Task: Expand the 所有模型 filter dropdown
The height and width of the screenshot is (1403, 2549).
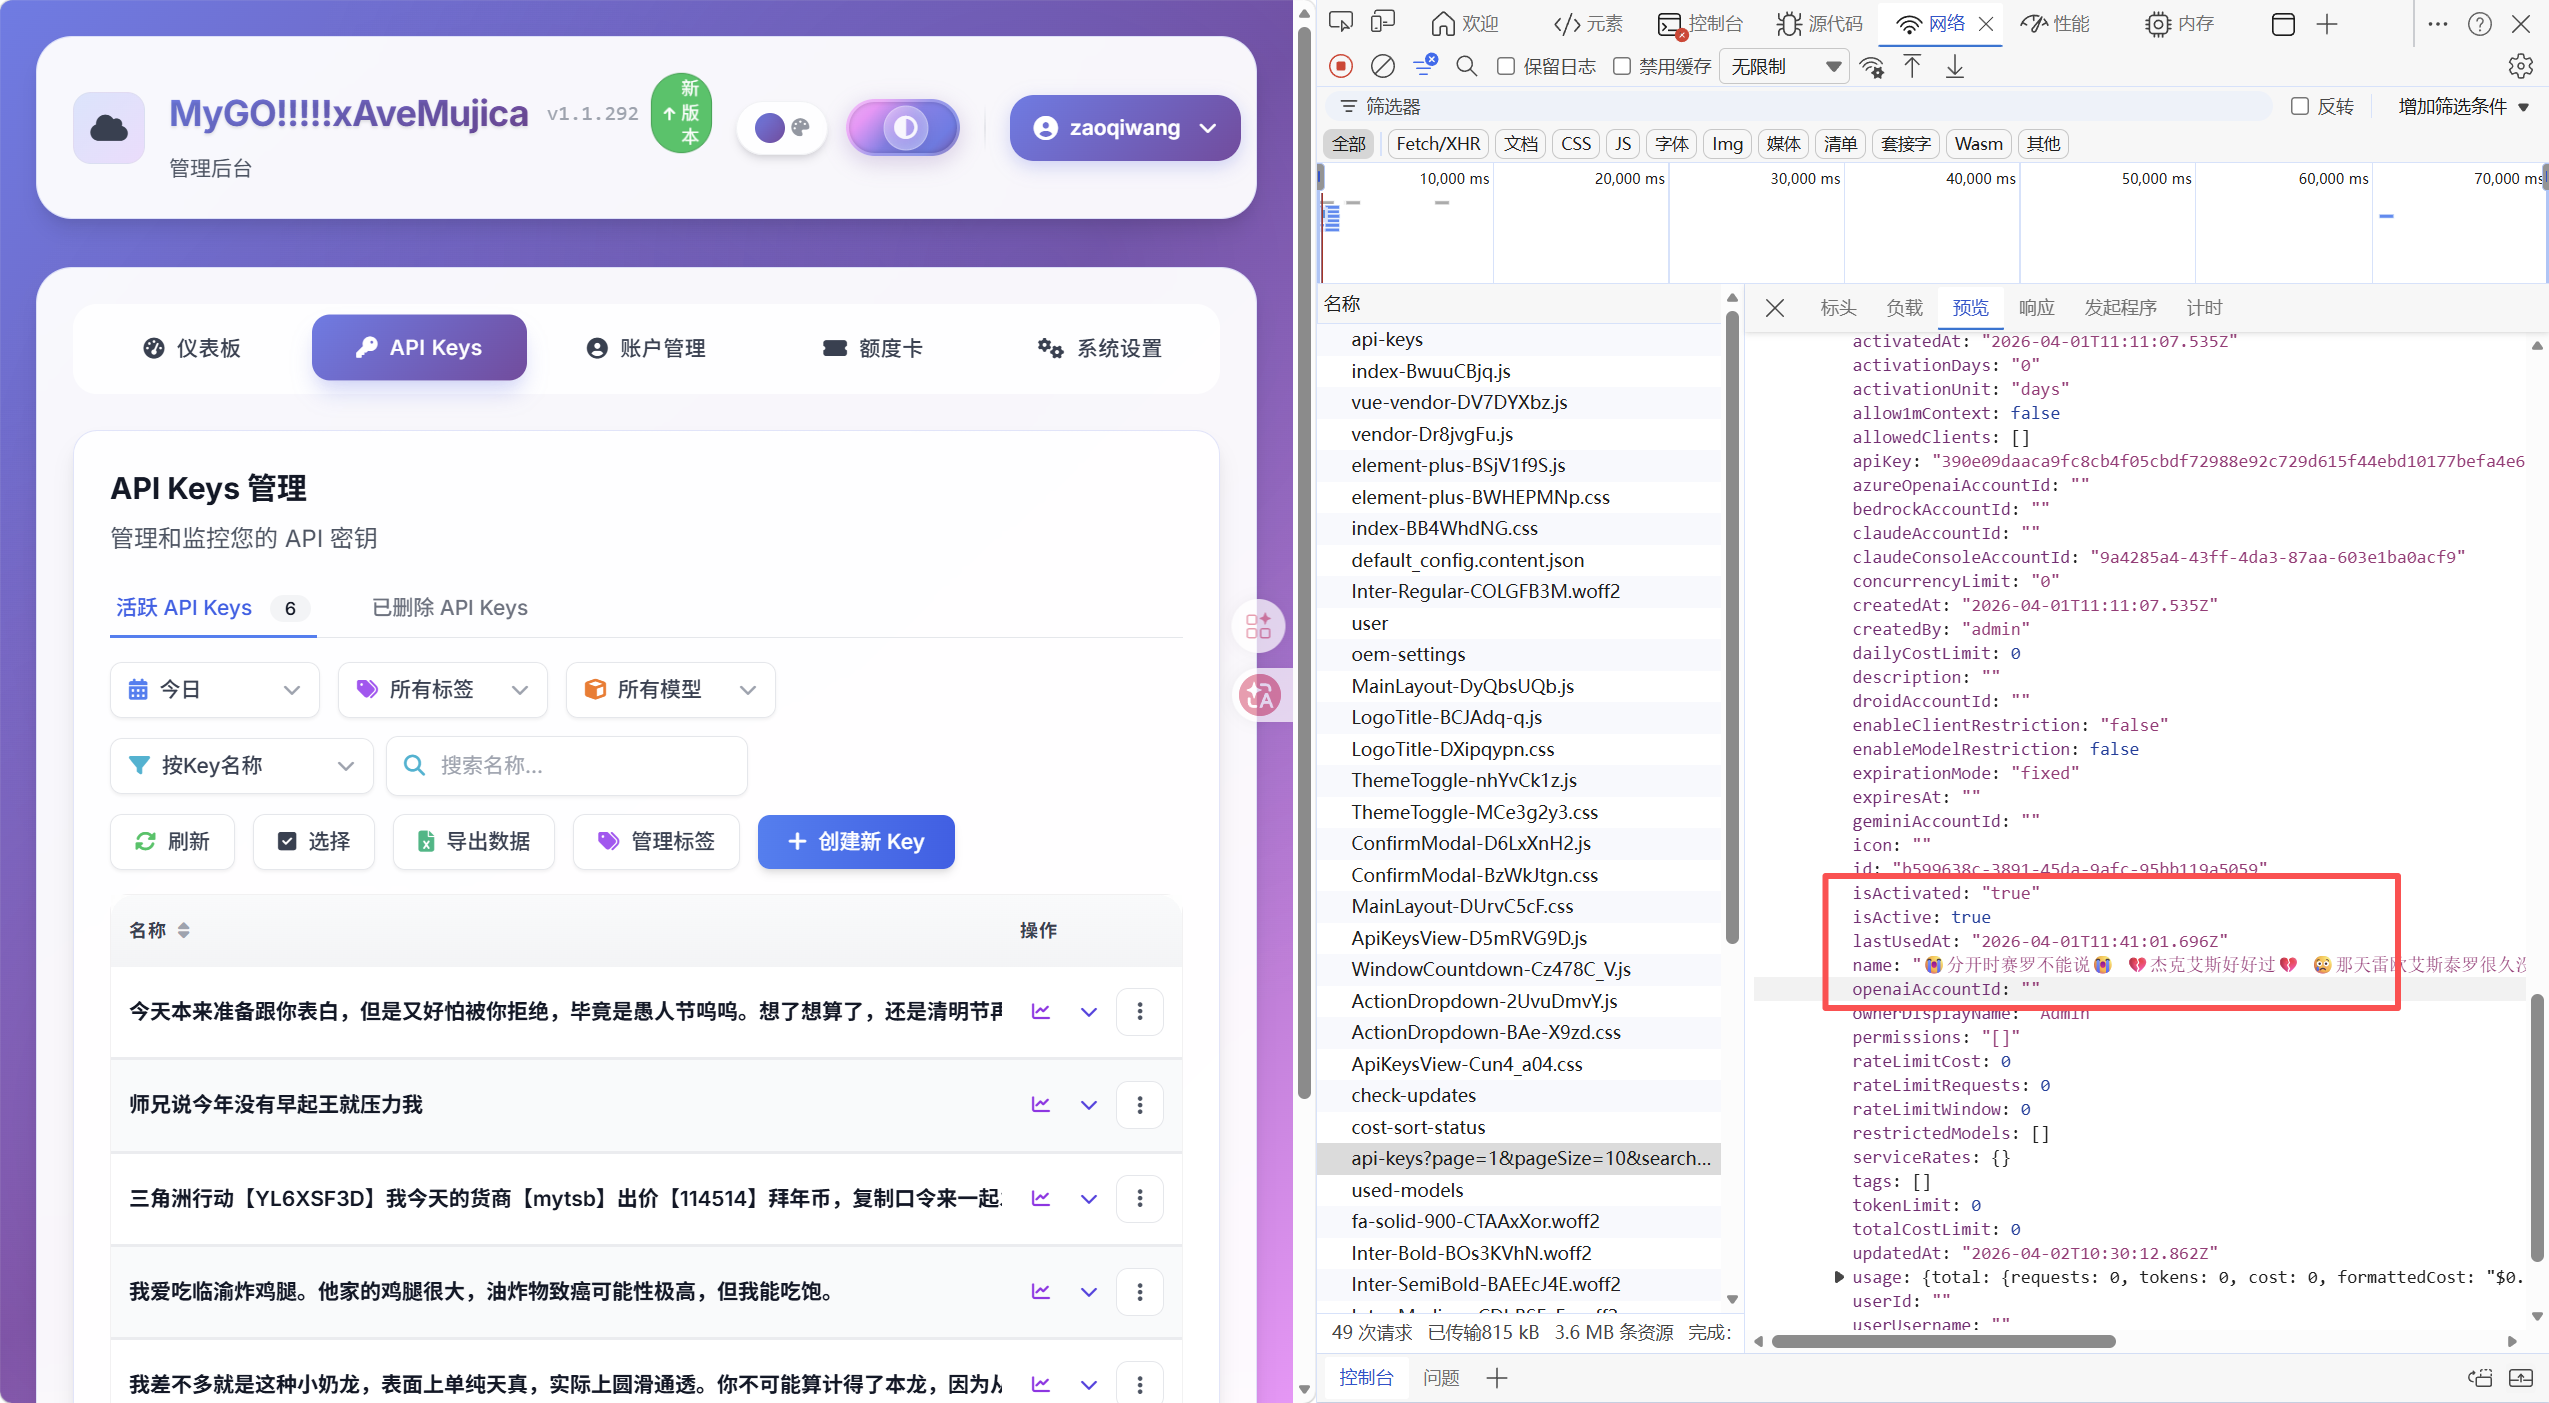Action: pyautogui.click(x=670, y=690)
